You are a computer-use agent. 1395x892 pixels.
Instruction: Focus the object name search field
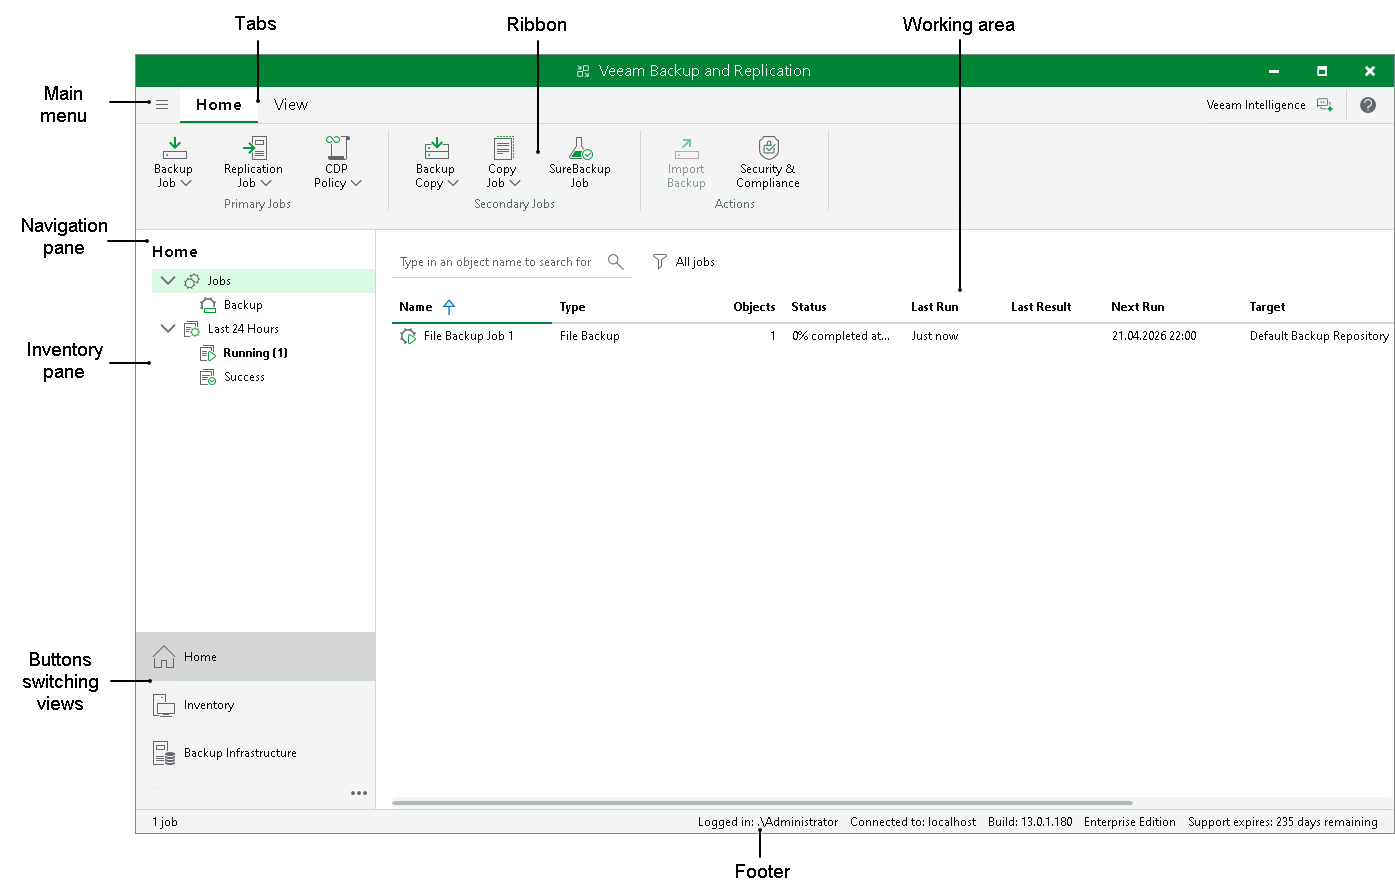click(497, 262)
